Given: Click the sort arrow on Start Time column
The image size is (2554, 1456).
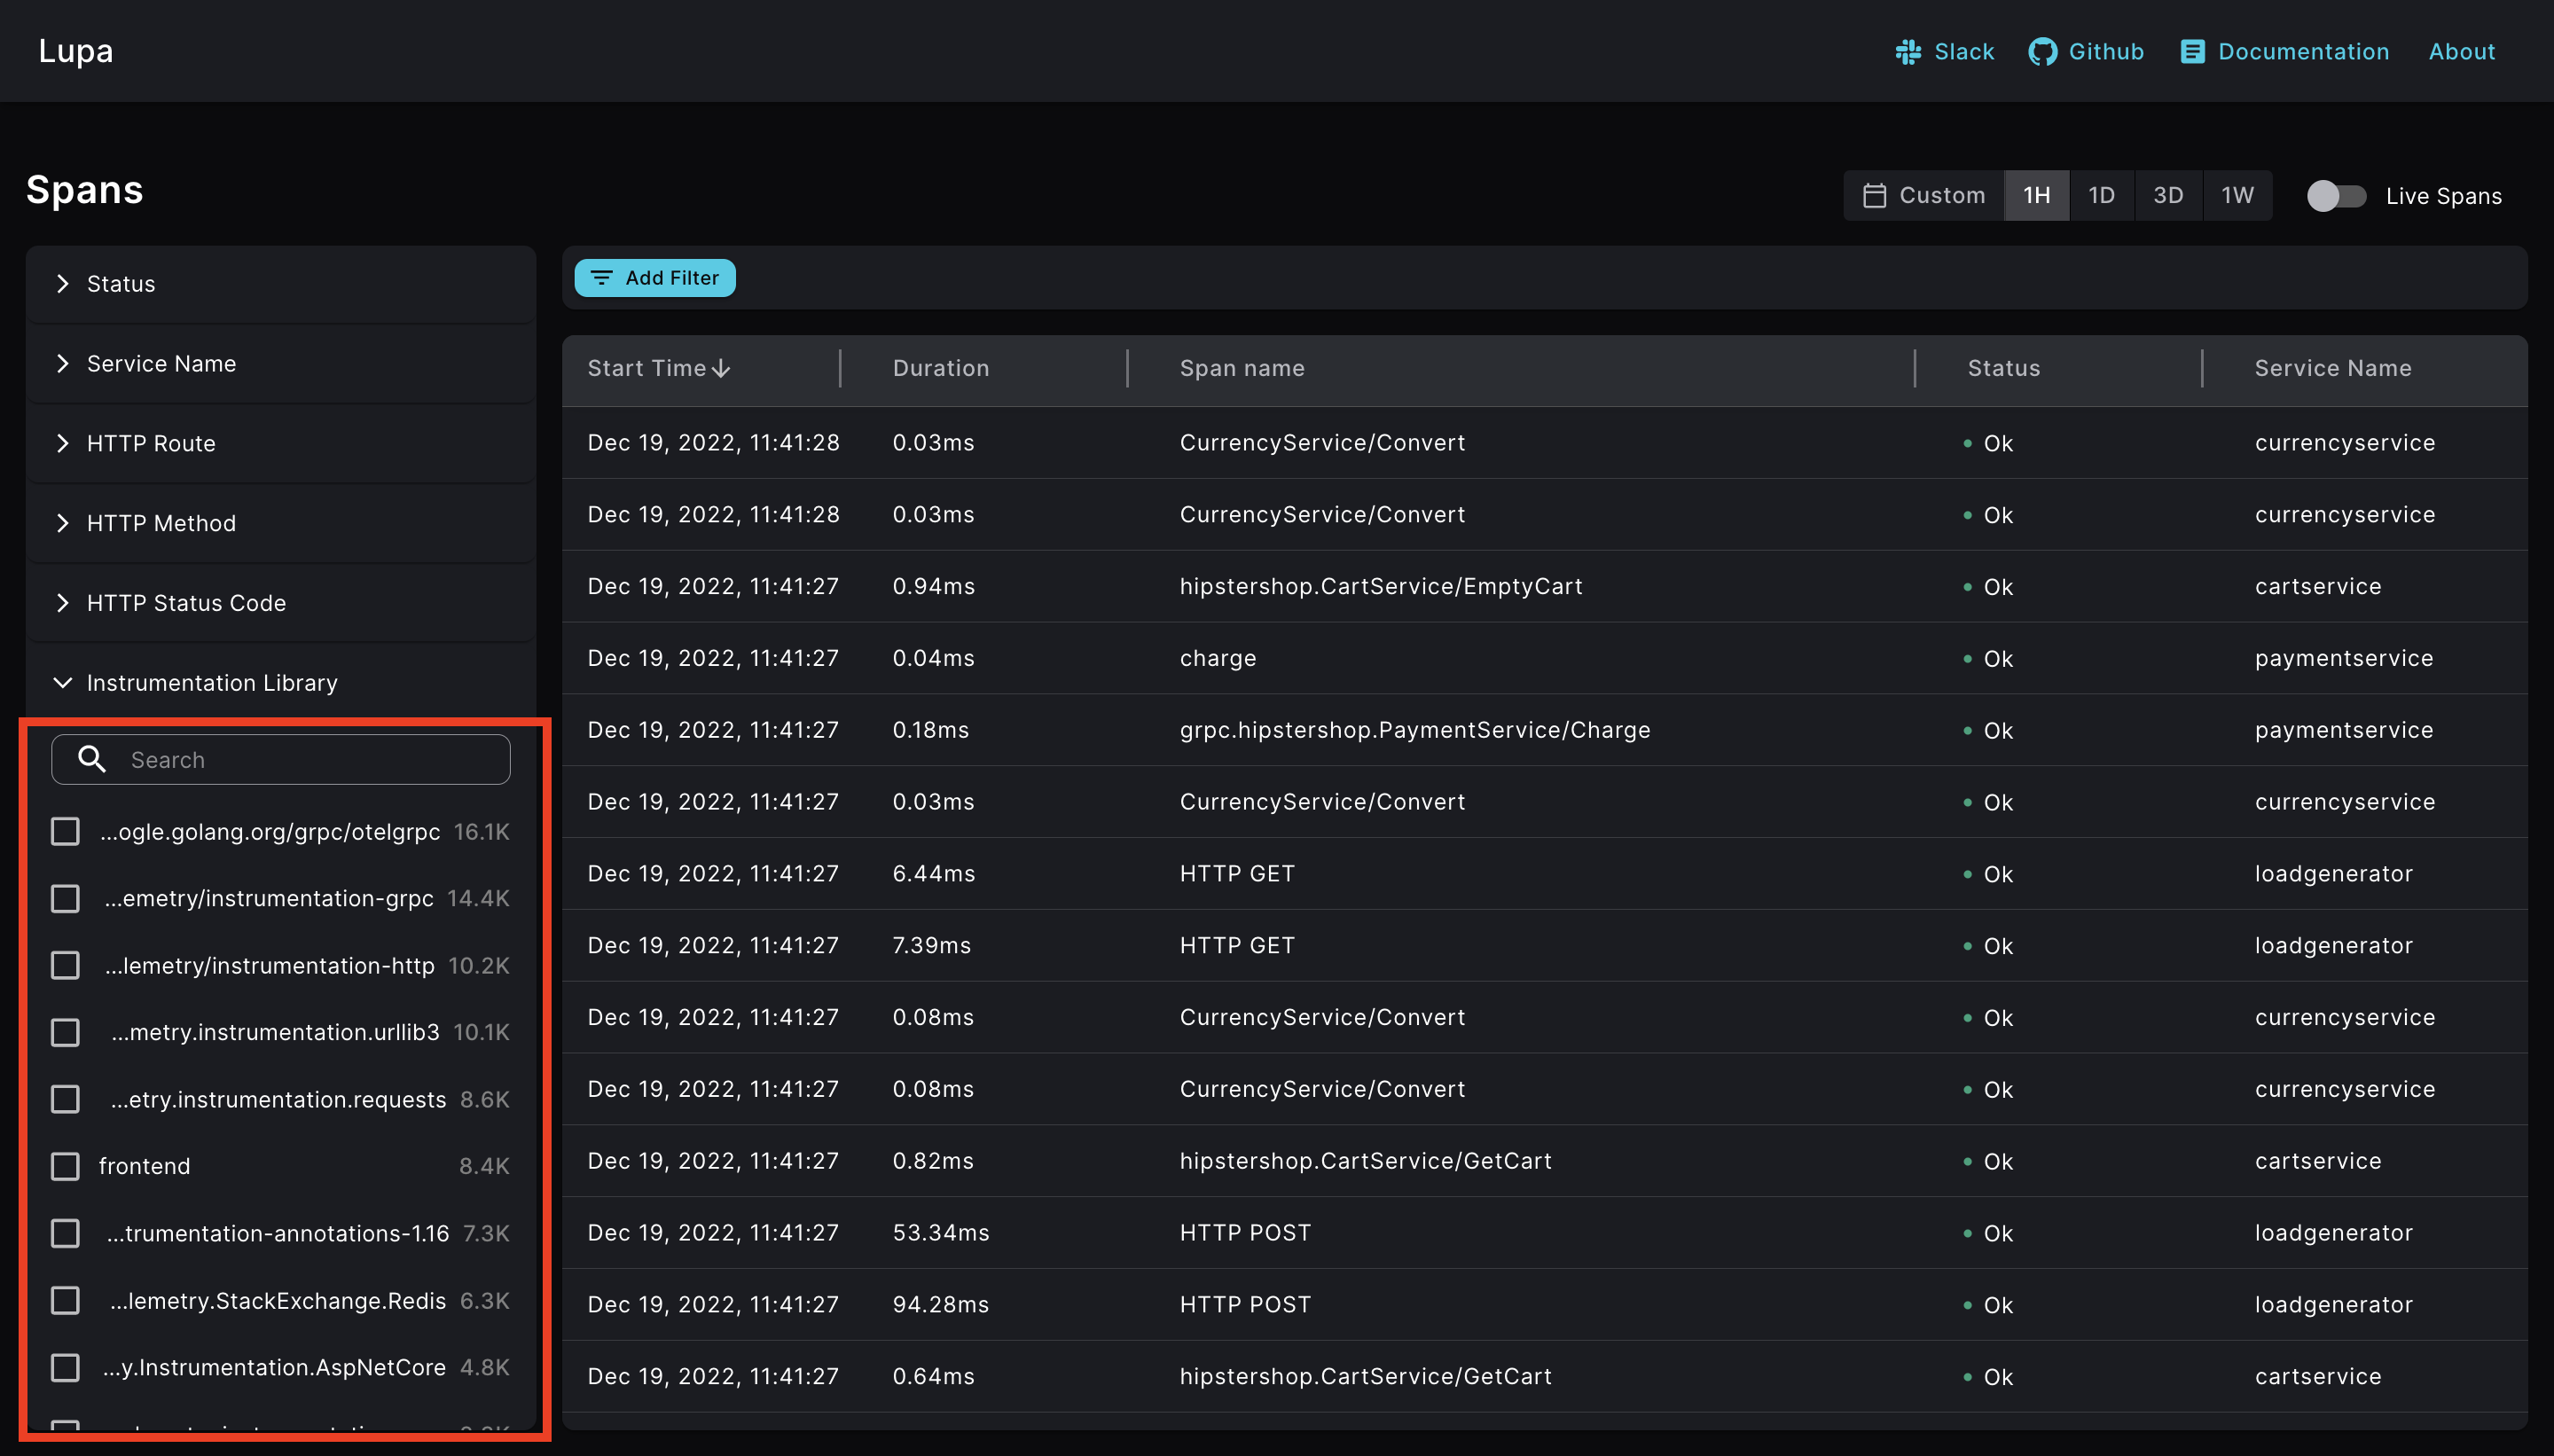Looking at the screenshot, I should (x=722, y=368).
